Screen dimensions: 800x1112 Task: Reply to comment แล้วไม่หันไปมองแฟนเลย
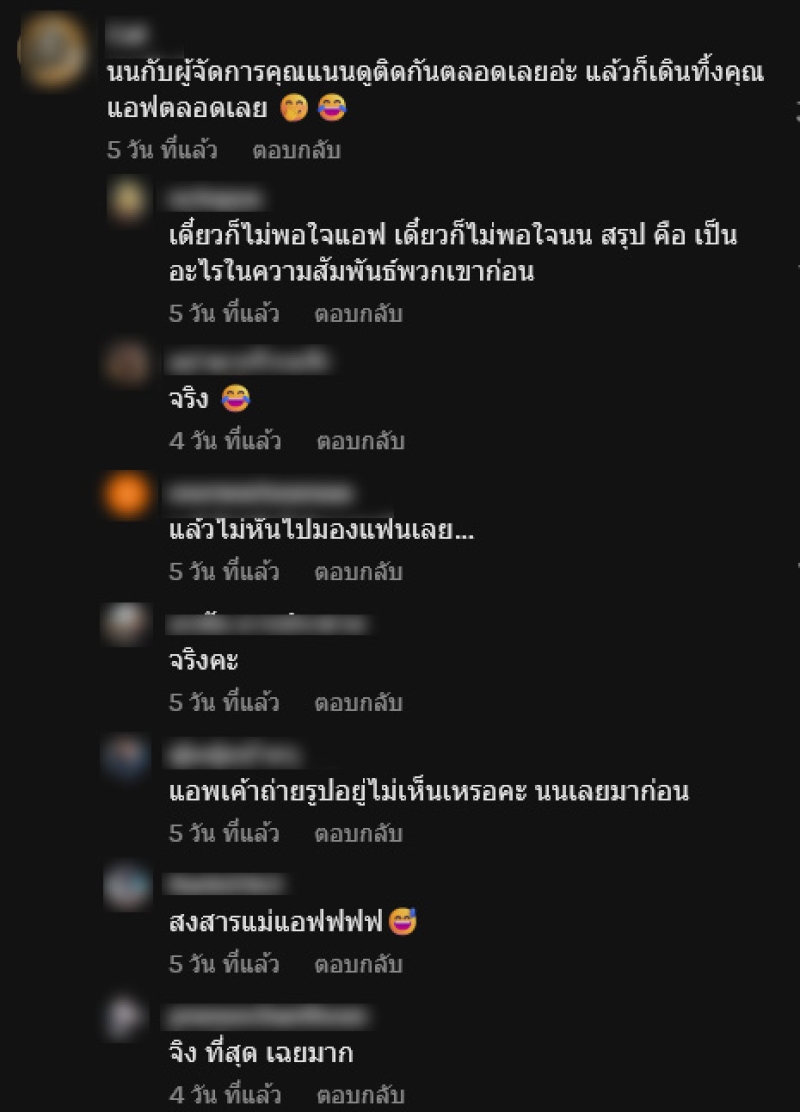(x=358, y=572)
